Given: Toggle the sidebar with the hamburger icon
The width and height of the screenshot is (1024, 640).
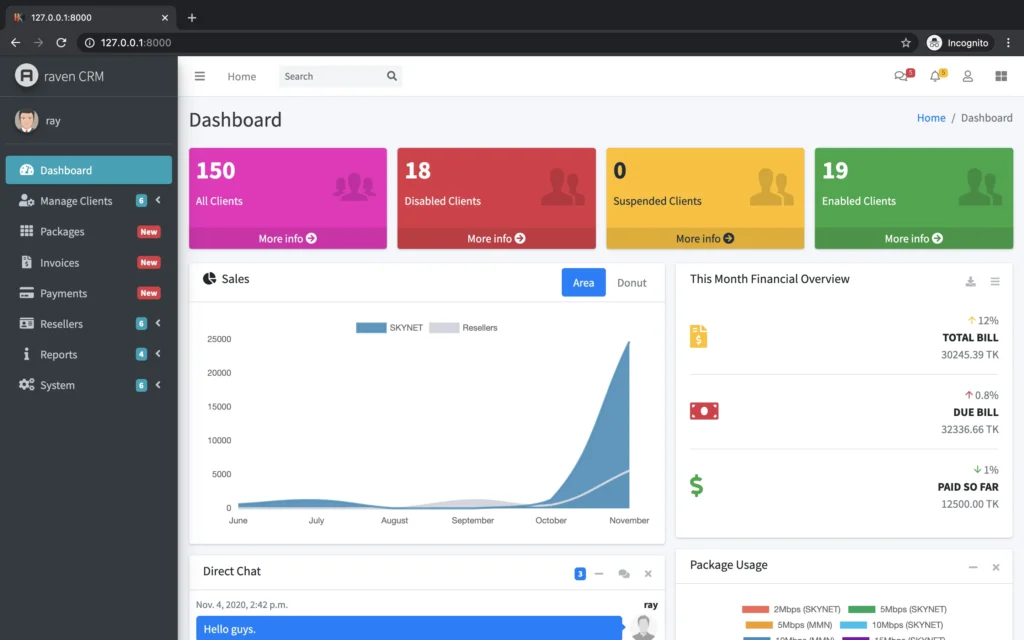Looking at the screenshot, I should (x=200, y=76).
